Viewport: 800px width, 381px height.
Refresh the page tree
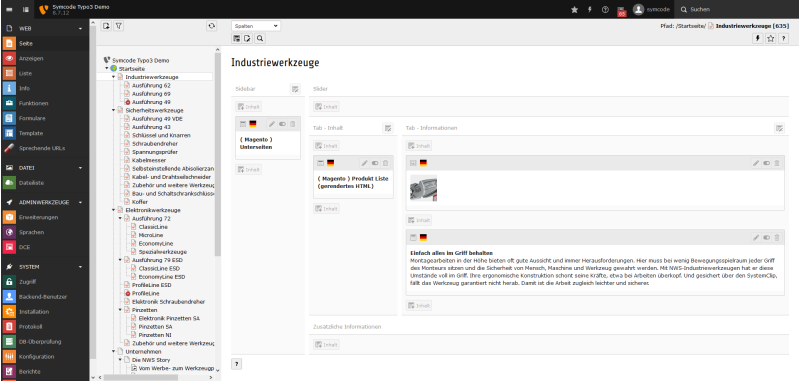click(212, 26)
